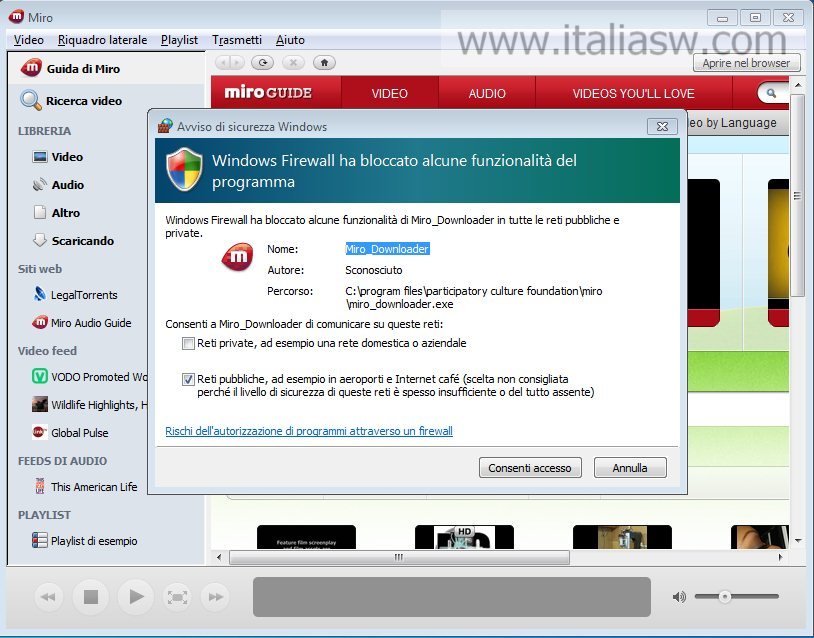Screen dimensions: 814x638
Task: Select VODO Promoted feed
Action: 89,377
